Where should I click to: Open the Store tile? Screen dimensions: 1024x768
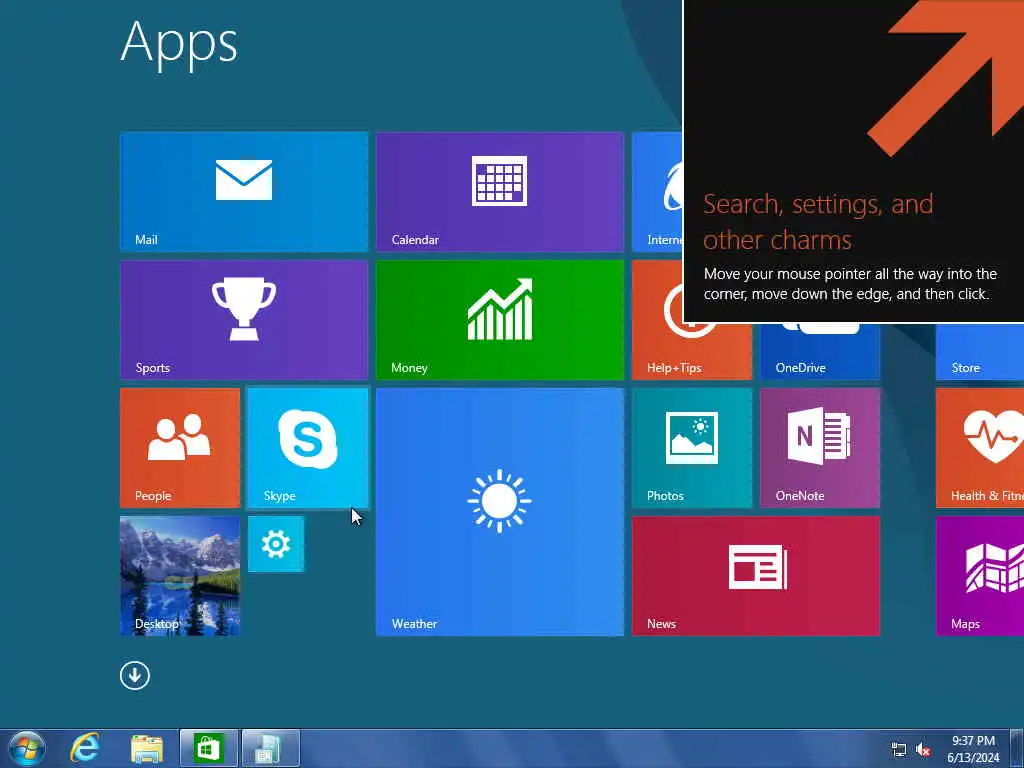pos(980,351)
